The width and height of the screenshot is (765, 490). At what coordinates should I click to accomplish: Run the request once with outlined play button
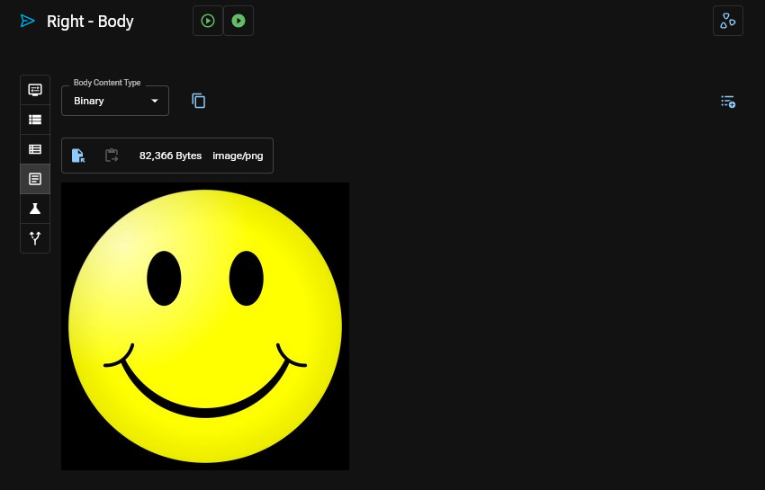pos(208,21)
